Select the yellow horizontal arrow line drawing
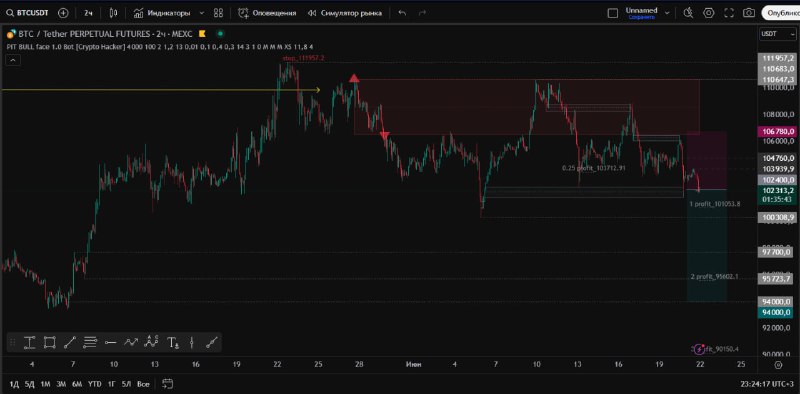The image size is (800, 394). pyautogui.click(x=161, y=90)
